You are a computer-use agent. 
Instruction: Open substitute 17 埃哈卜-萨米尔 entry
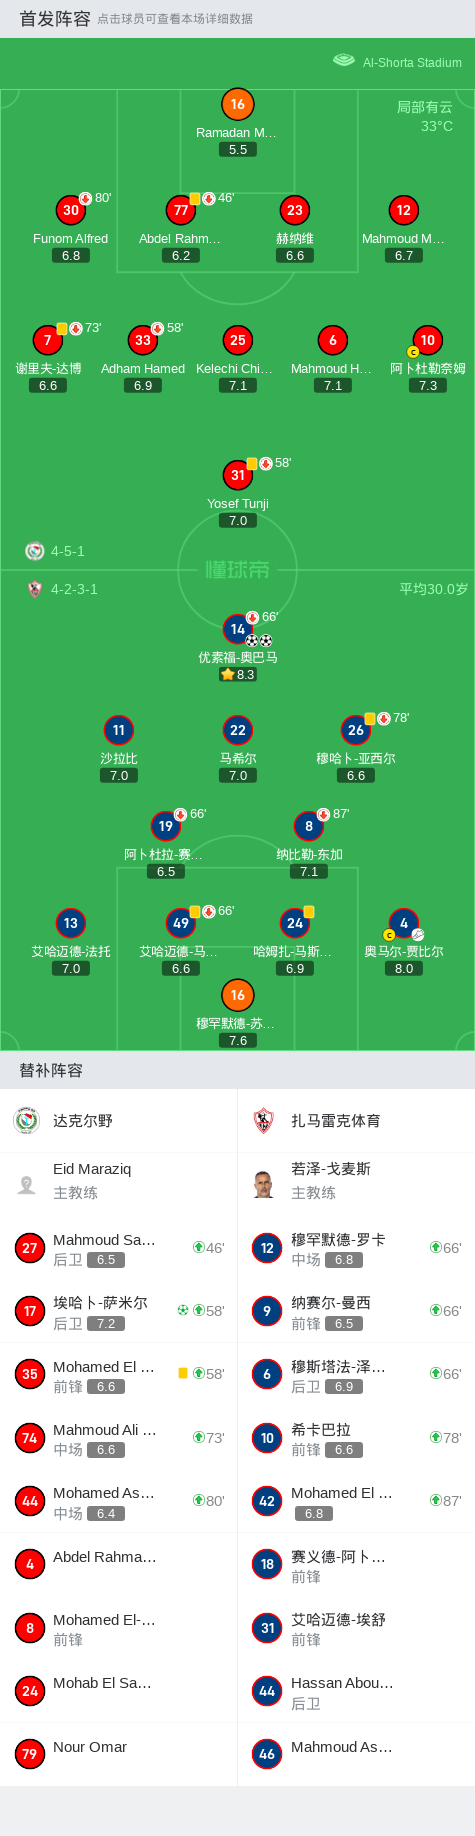click(118, 1311)
